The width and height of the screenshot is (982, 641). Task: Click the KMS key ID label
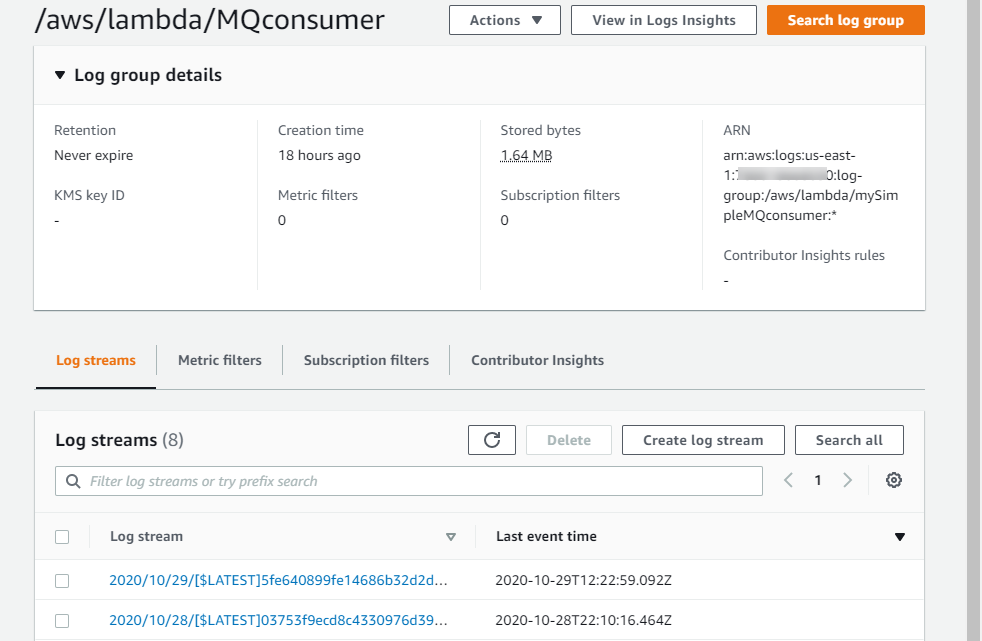[89, 195]
